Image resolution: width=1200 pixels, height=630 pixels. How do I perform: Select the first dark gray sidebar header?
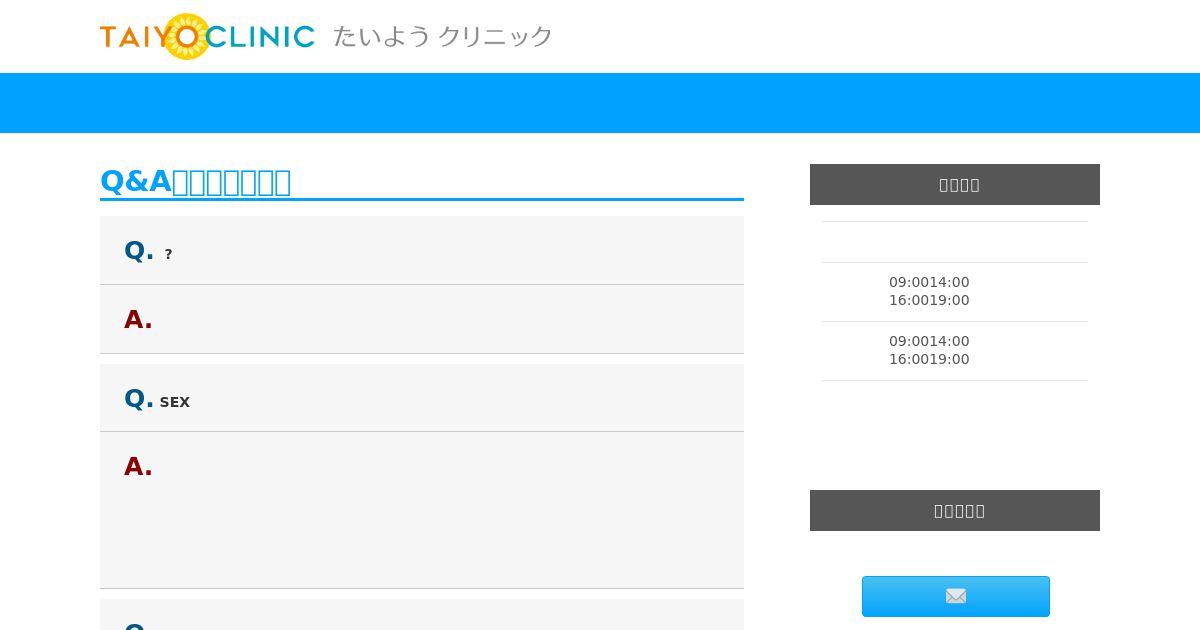tap(955, 184)
